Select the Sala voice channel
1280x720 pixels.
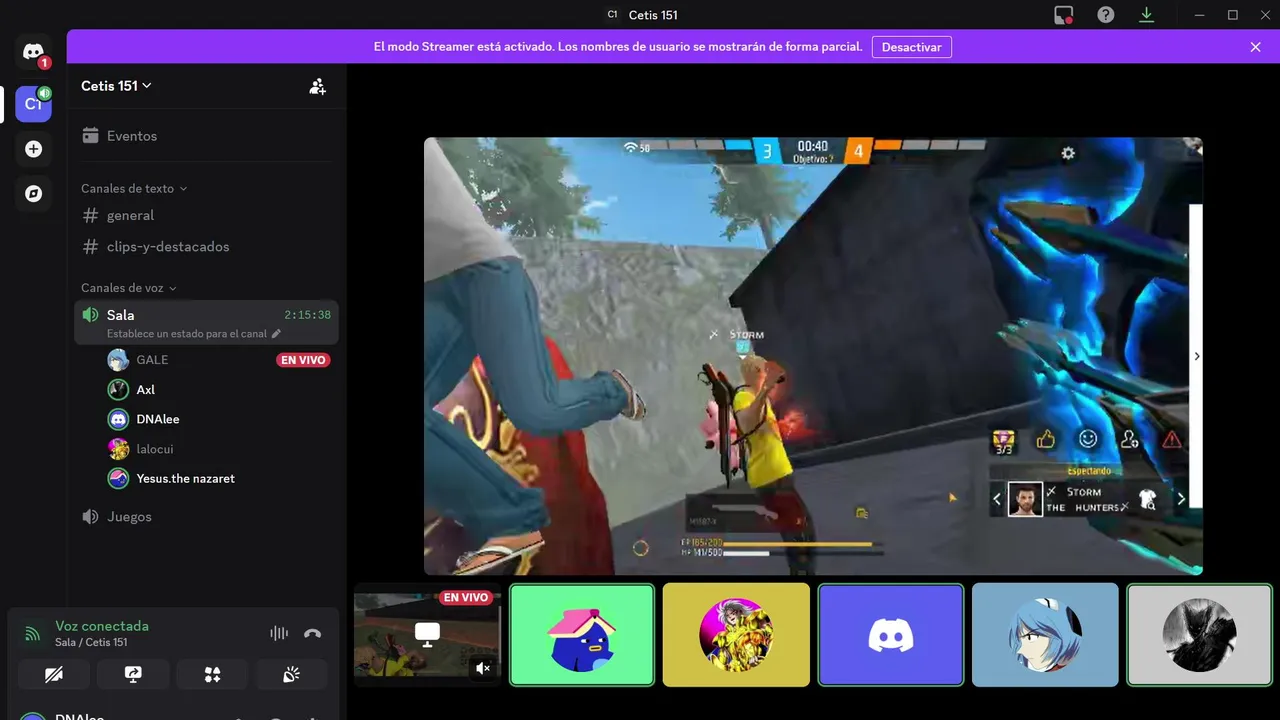pyautogui.click(x=207, y=322)
